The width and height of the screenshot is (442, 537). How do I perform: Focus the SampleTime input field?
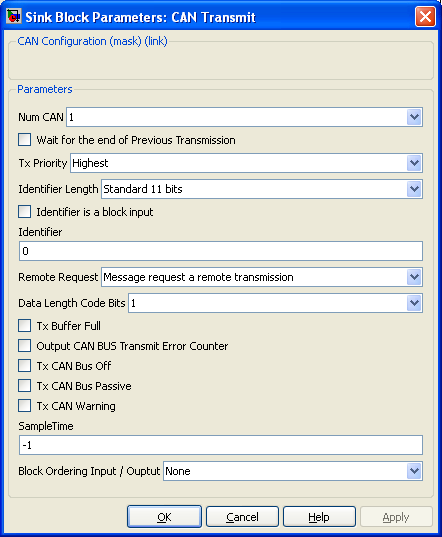click(221, 445)
